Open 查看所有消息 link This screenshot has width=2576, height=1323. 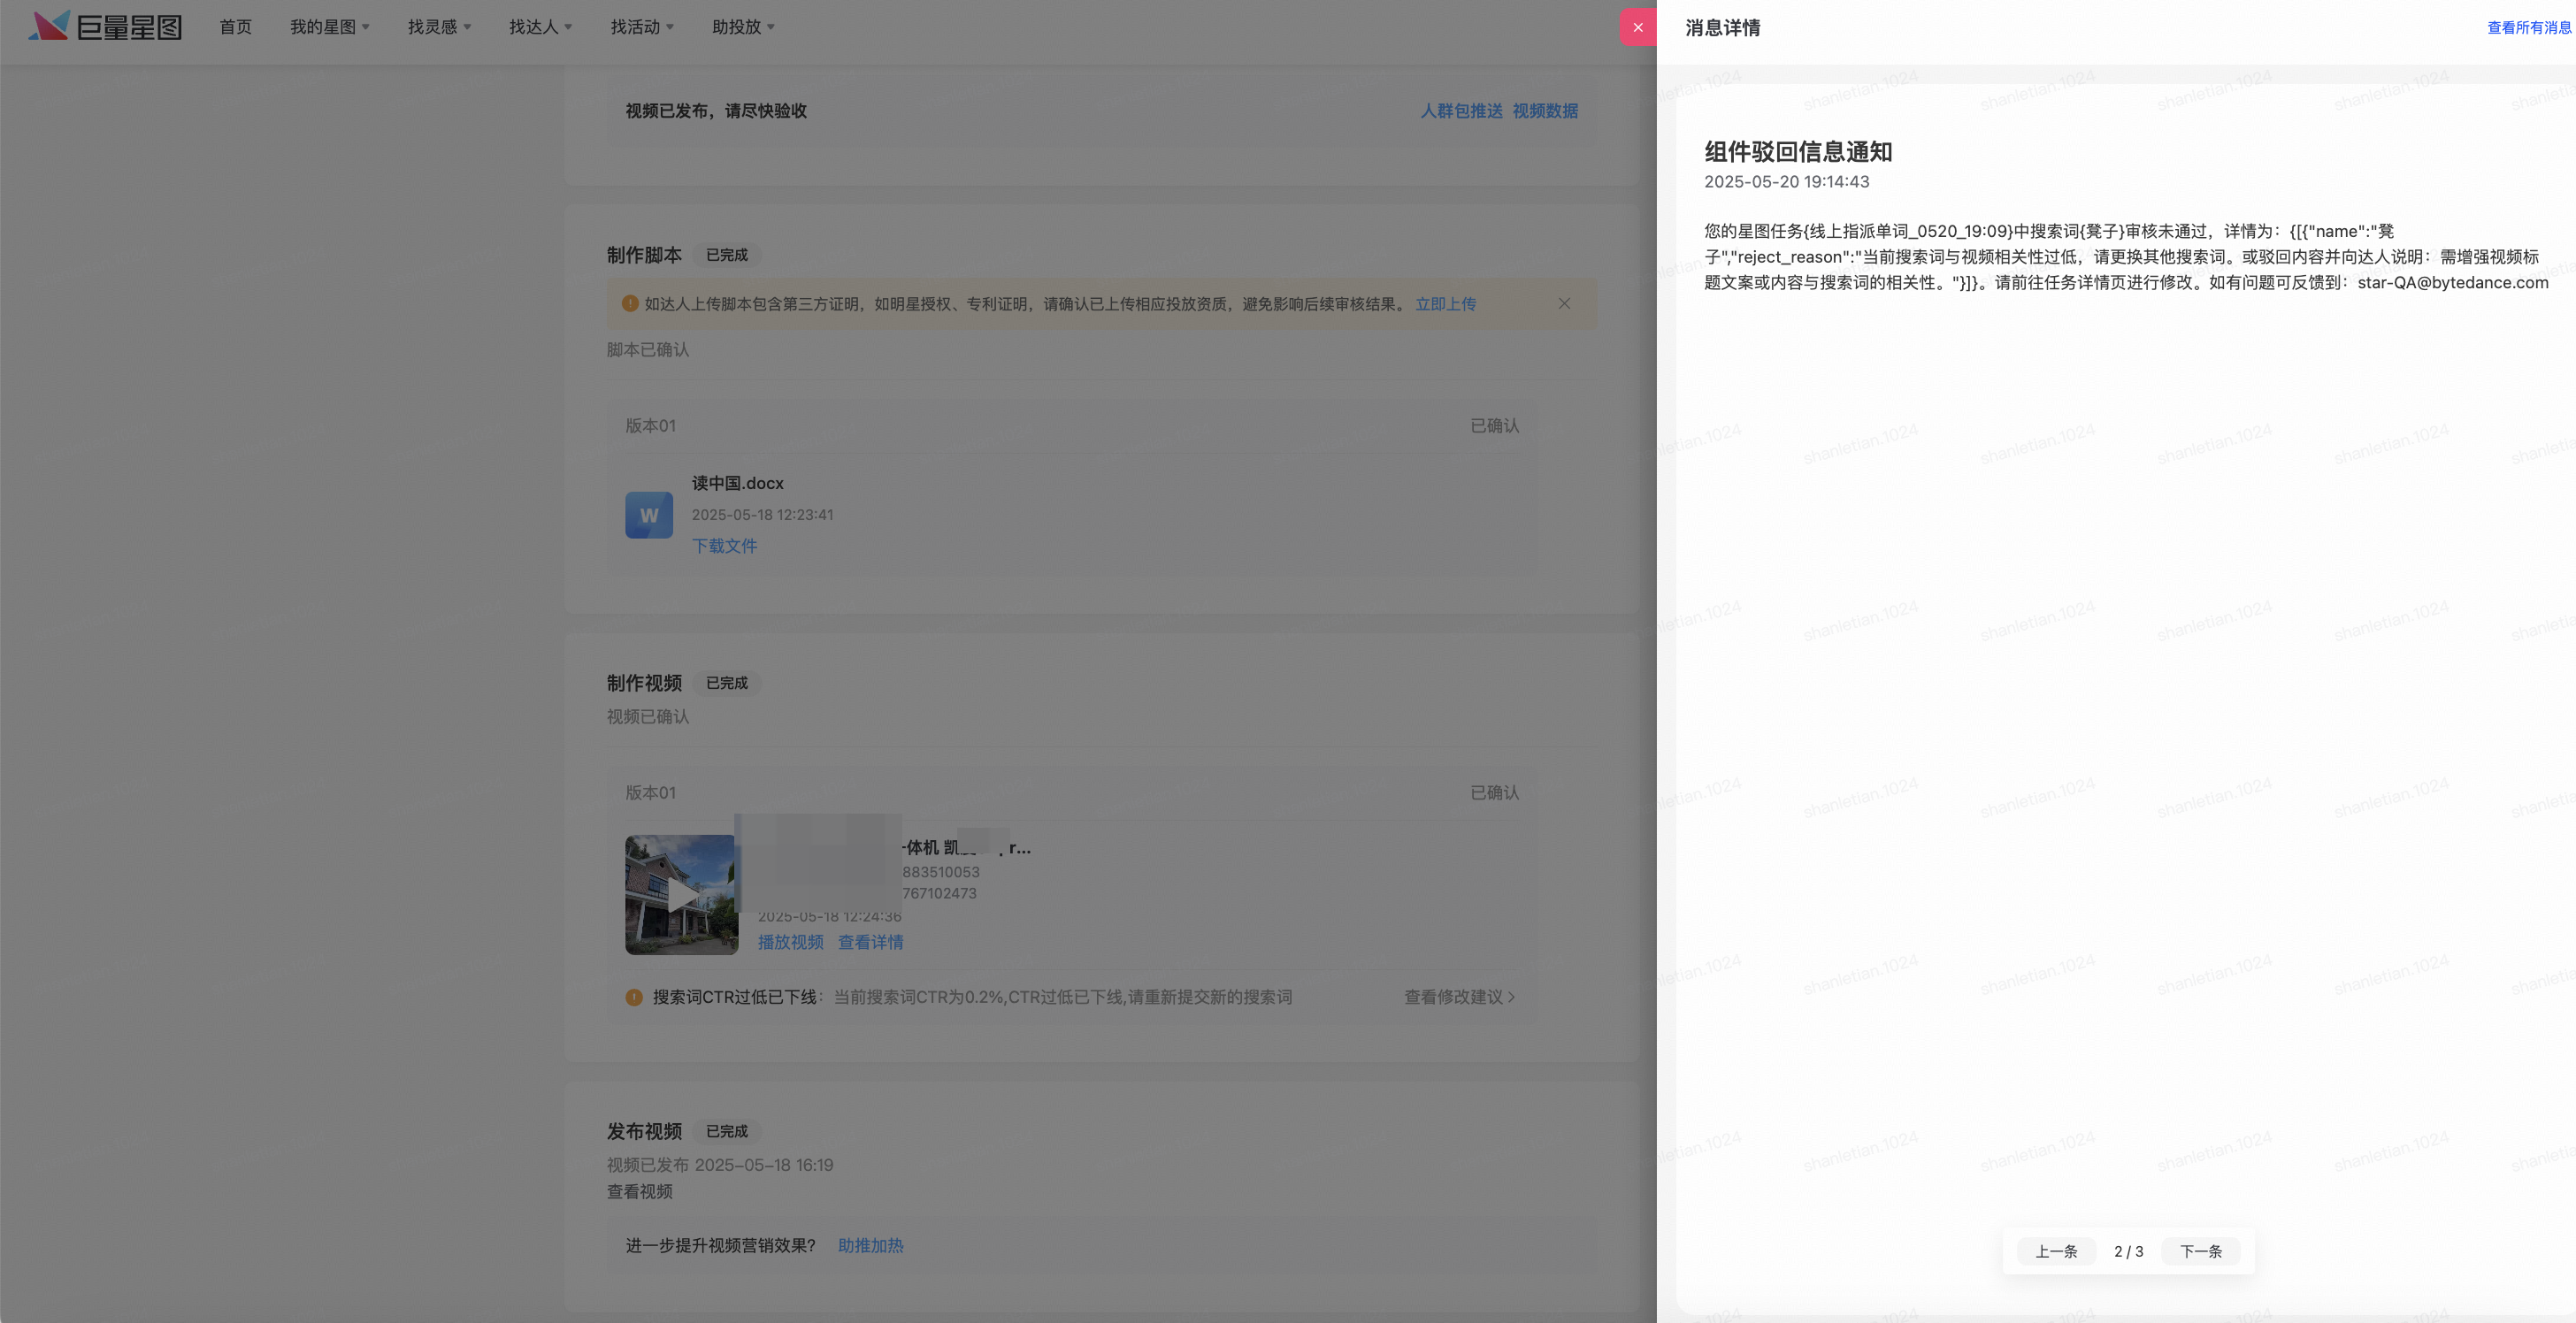2529,28
